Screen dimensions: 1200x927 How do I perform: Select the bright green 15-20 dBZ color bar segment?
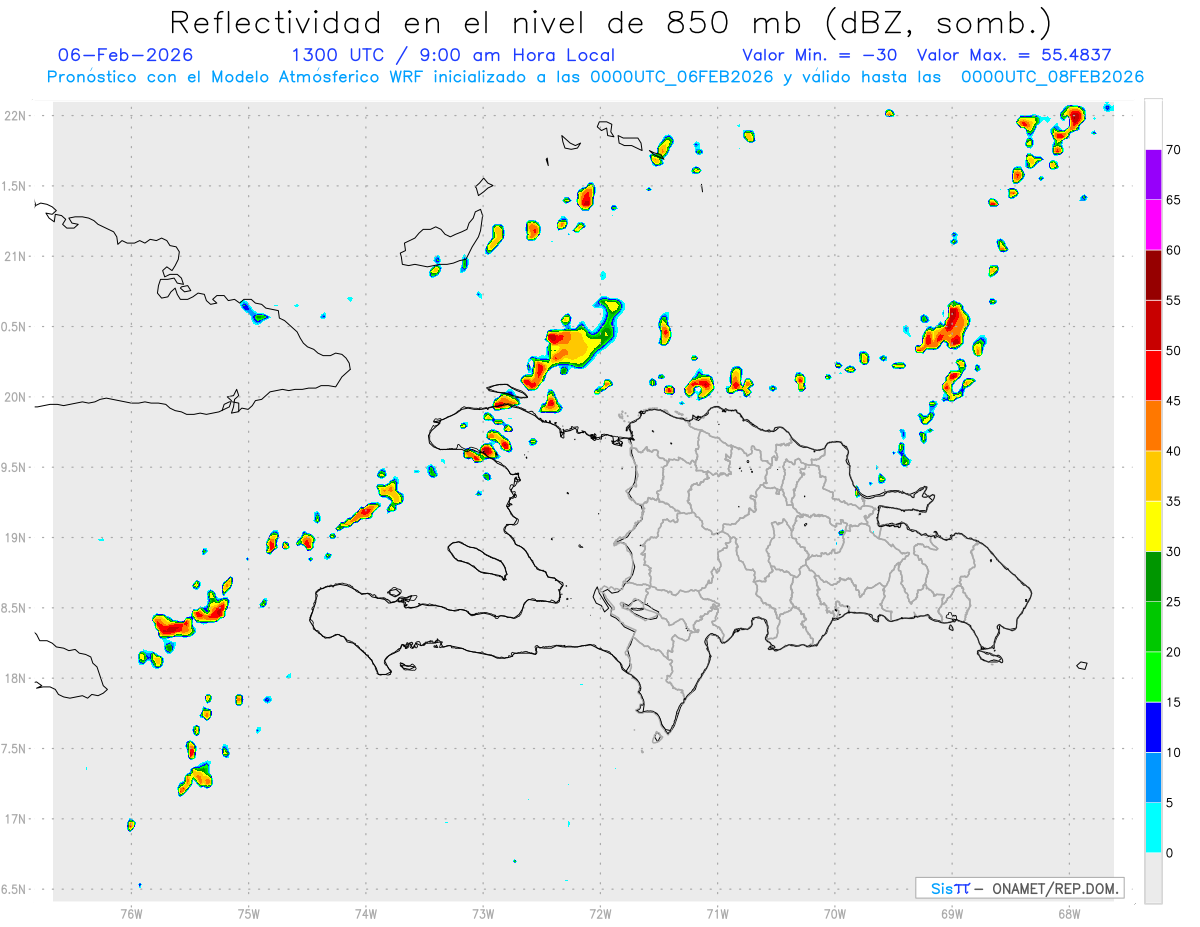[x=1153, y=677]
